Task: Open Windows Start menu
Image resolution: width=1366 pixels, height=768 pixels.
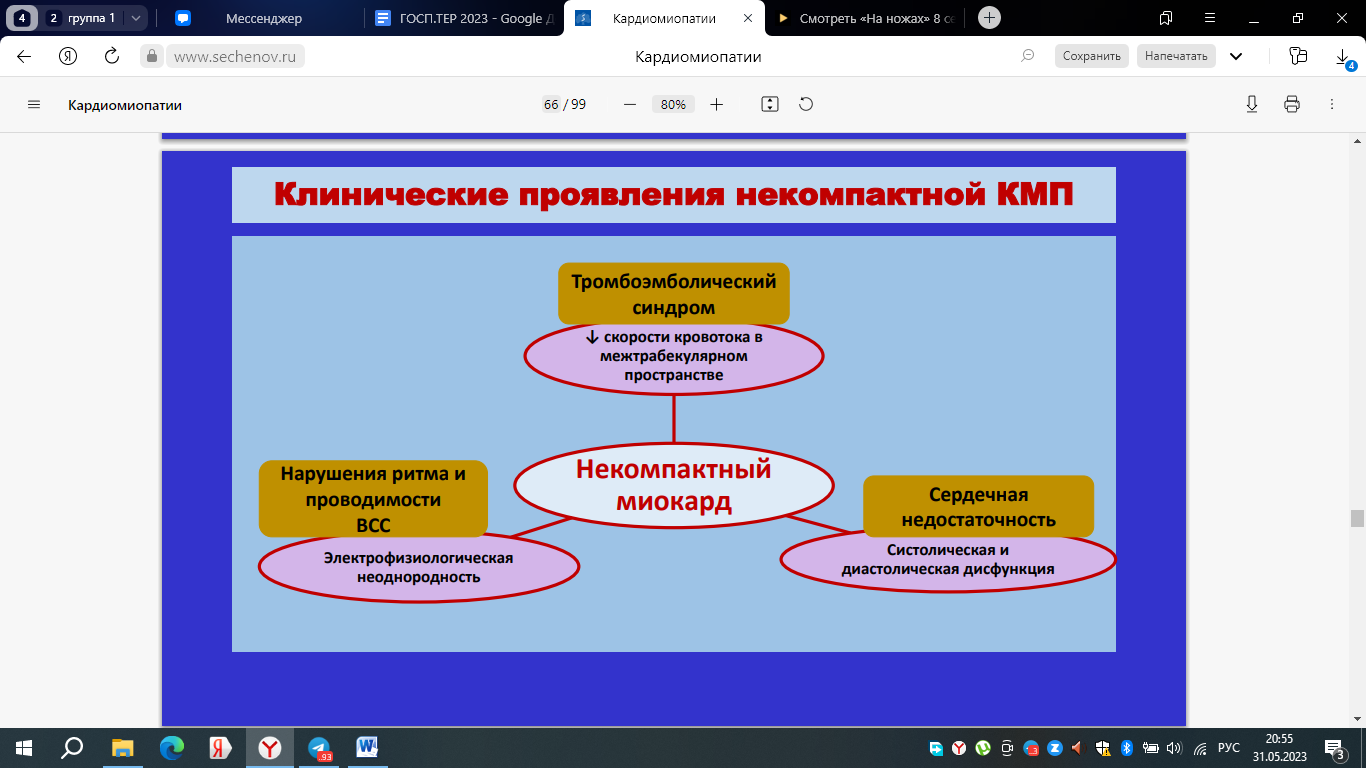Action: click(23, 747)
